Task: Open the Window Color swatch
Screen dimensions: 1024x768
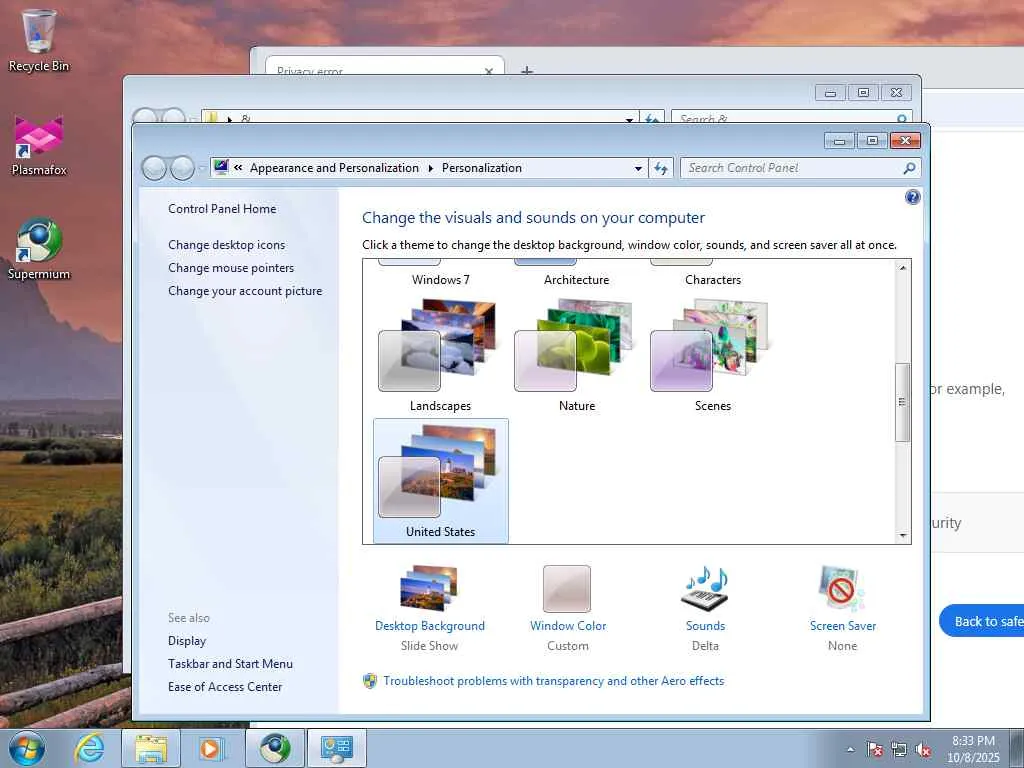Action: tap(567, 588)
